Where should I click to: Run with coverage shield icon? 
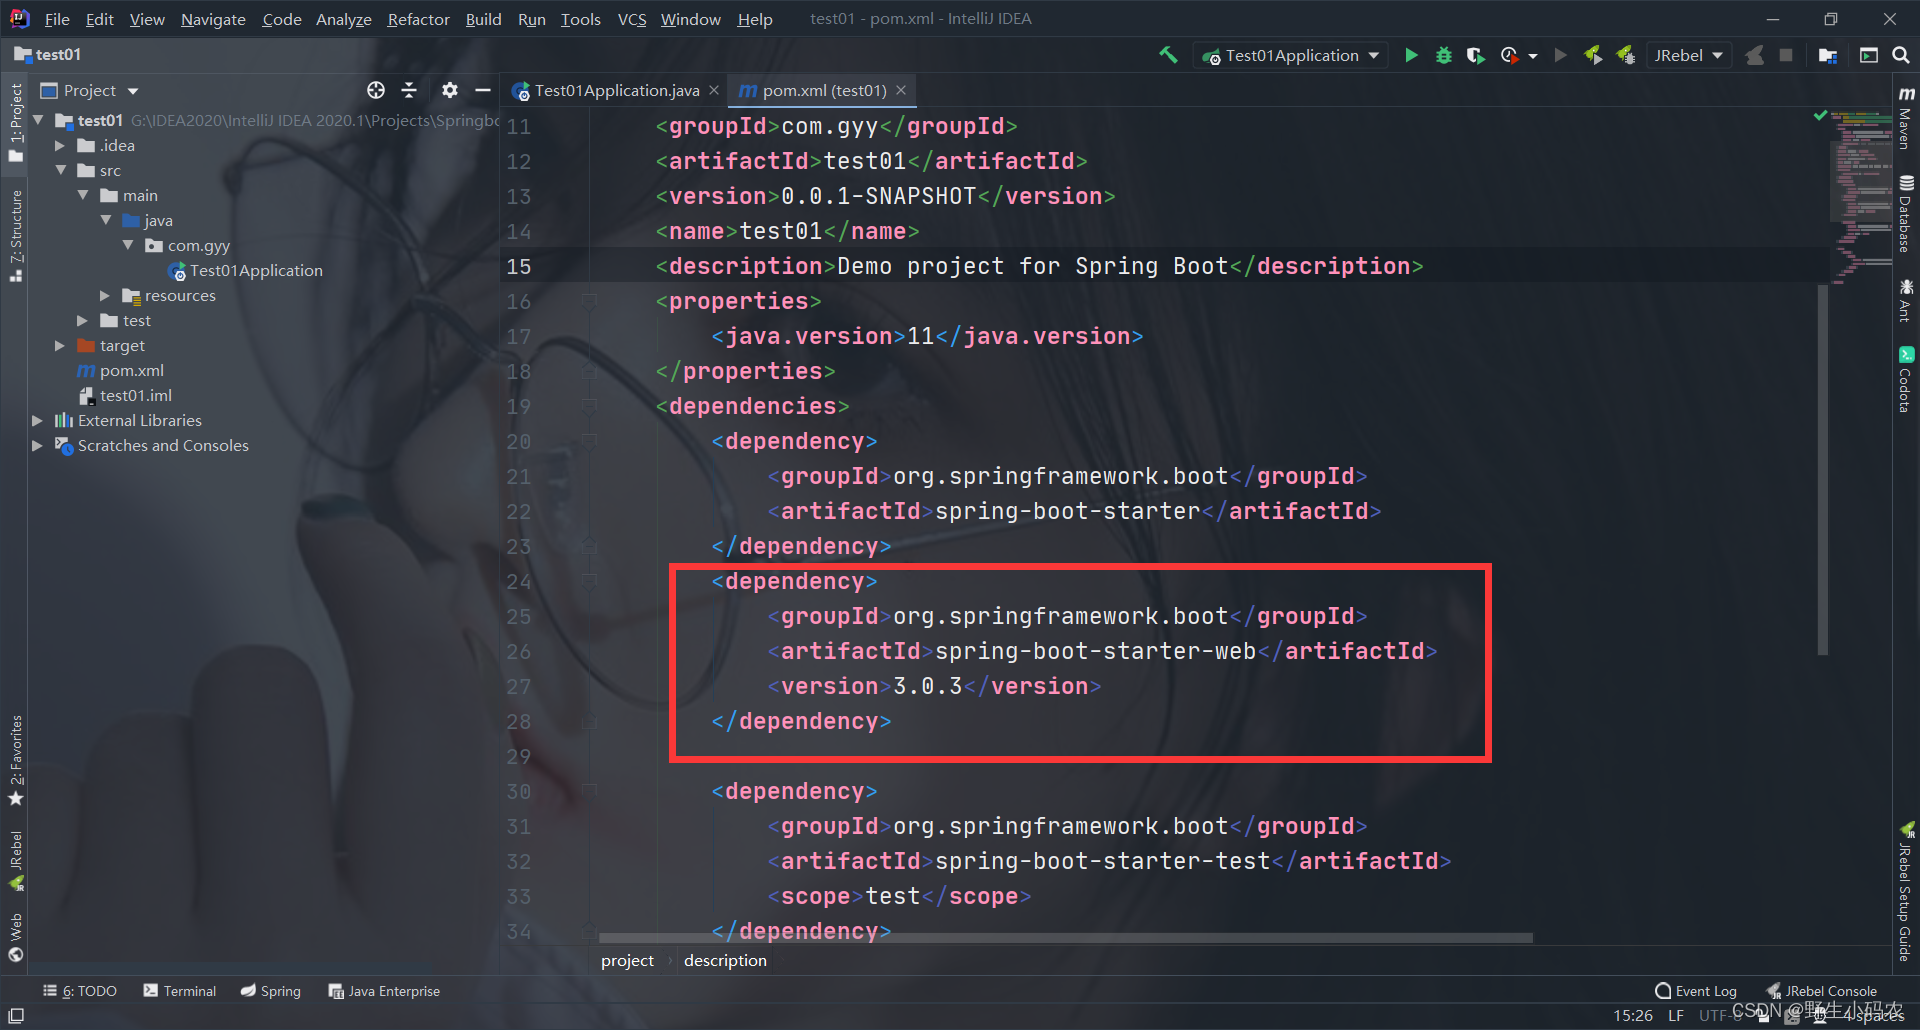pyautogui.click(x=1475, y=55)
